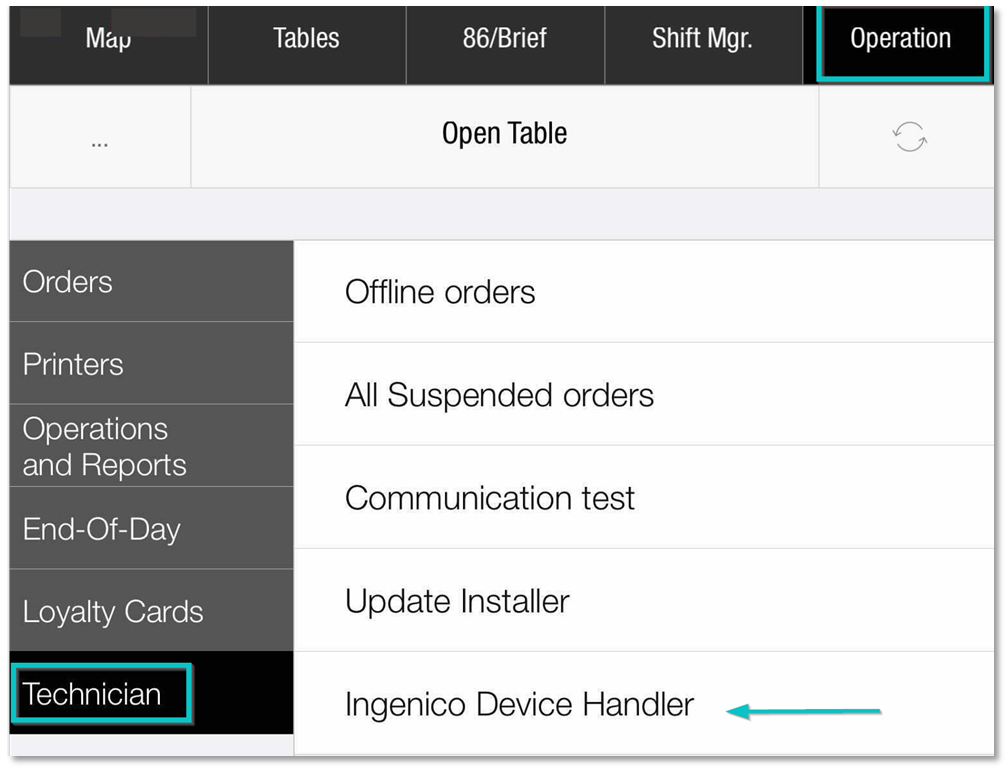Choose Operations and Reports category
The height and width of the screenshot is (770, 1008).
150,446
